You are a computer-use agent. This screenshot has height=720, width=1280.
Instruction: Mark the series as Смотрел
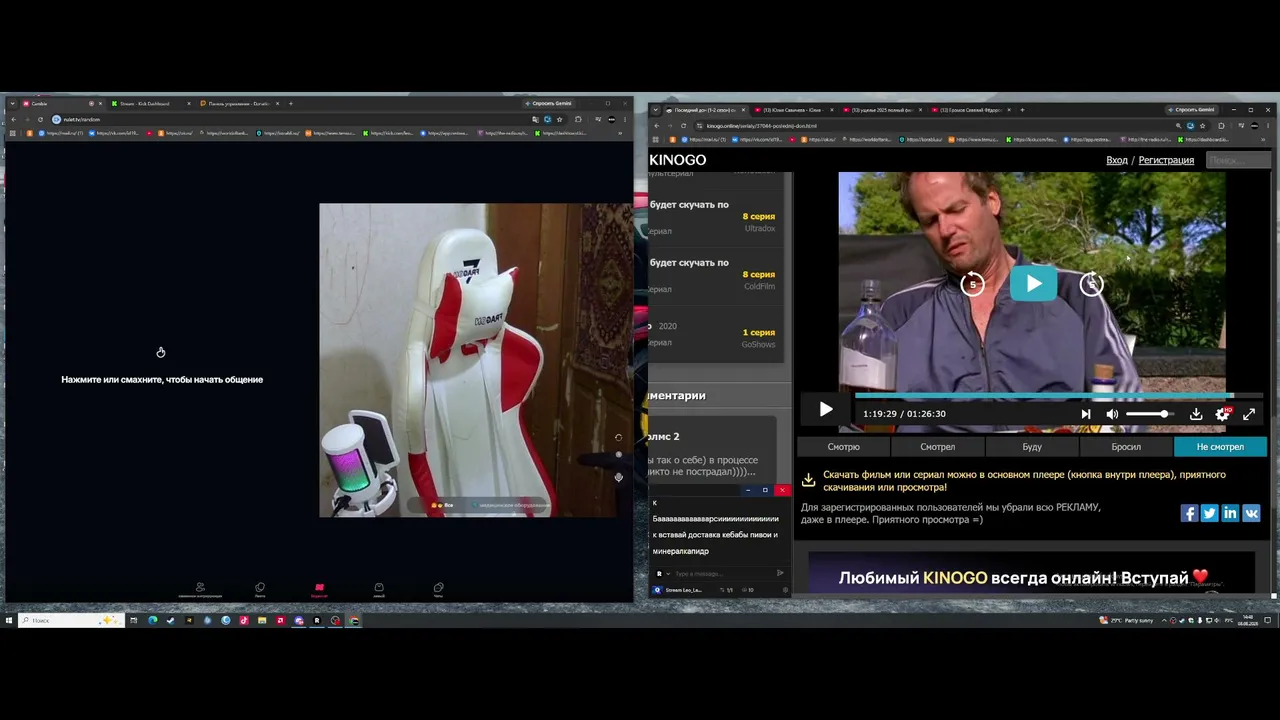937,447
